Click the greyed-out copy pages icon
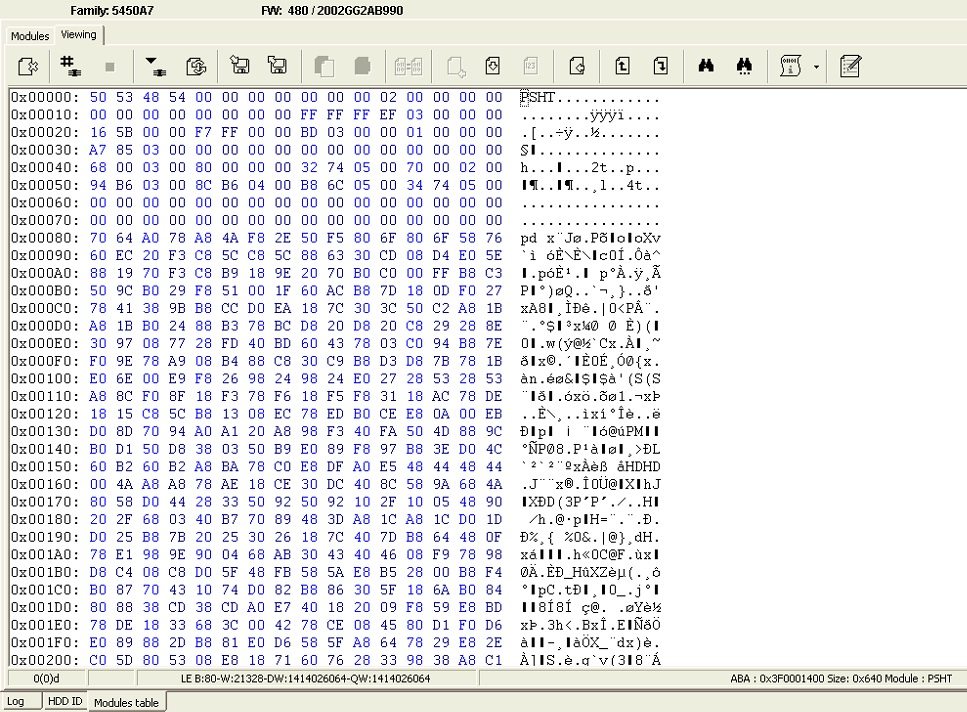The height and width of the screenshot is (712, 967). 324,66
